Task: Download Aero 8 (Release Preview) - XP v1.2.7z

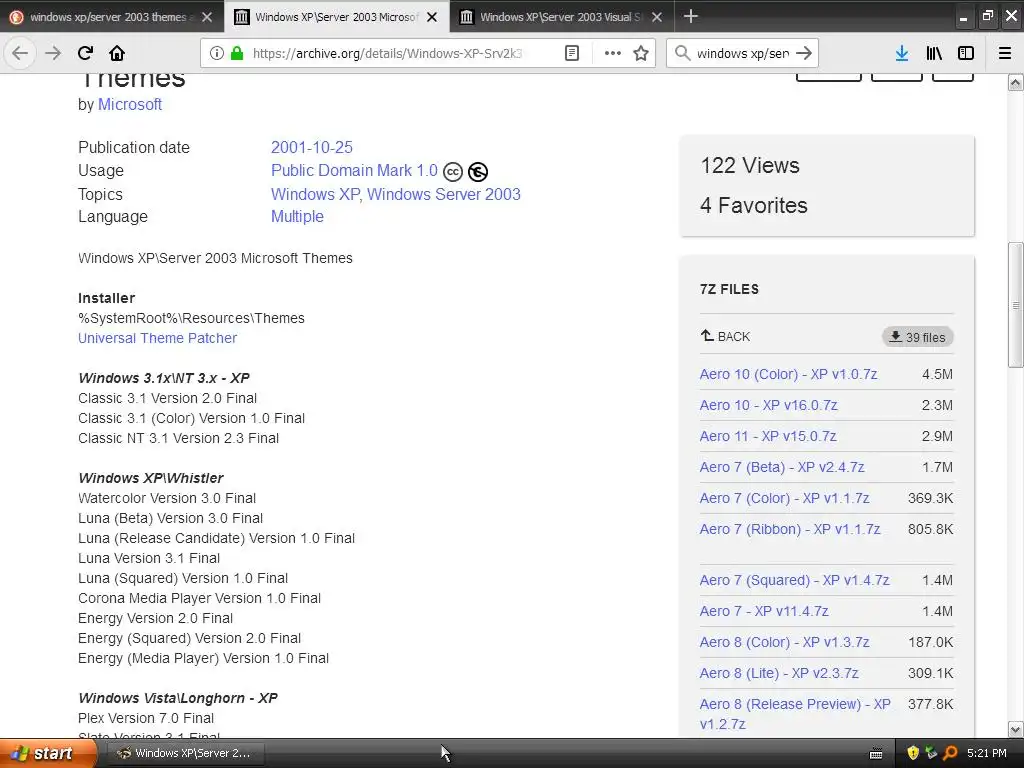Action: pyautogui.click(x=795, y=714)
